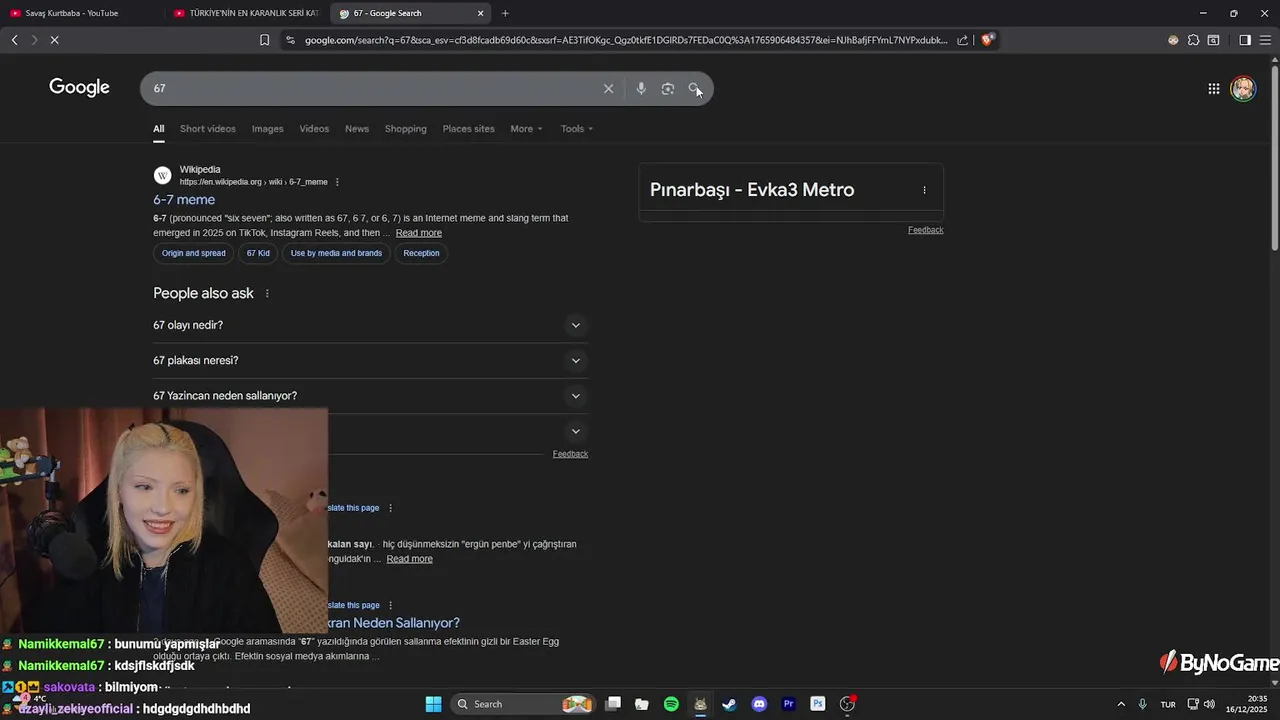
Task: Open Use by media and brands chip
Action: [x=336, y=253]
